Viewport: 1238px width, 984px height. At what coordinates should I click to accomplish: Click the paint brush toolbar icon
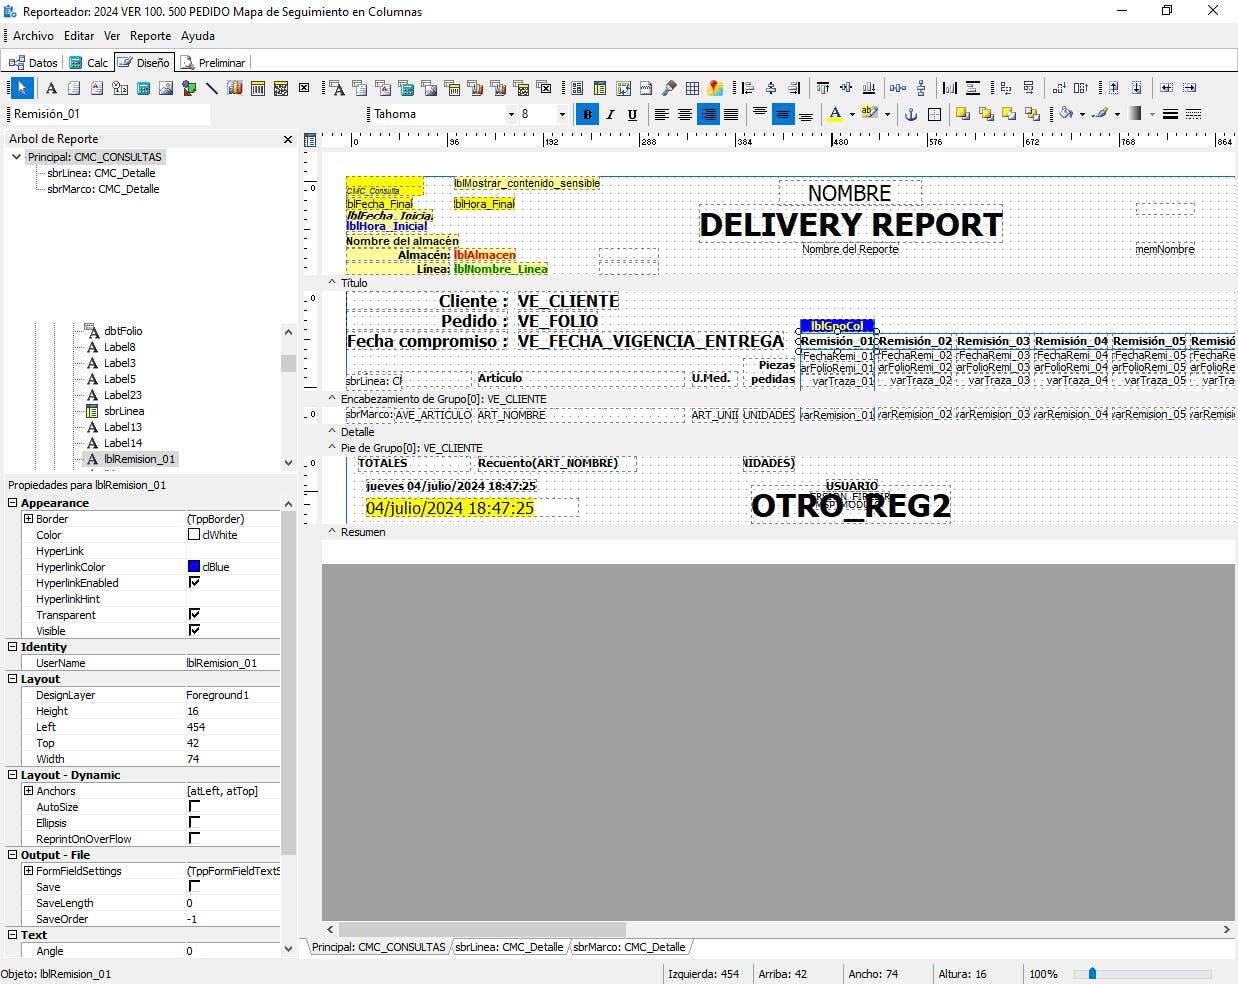click(x=669, y=88)
